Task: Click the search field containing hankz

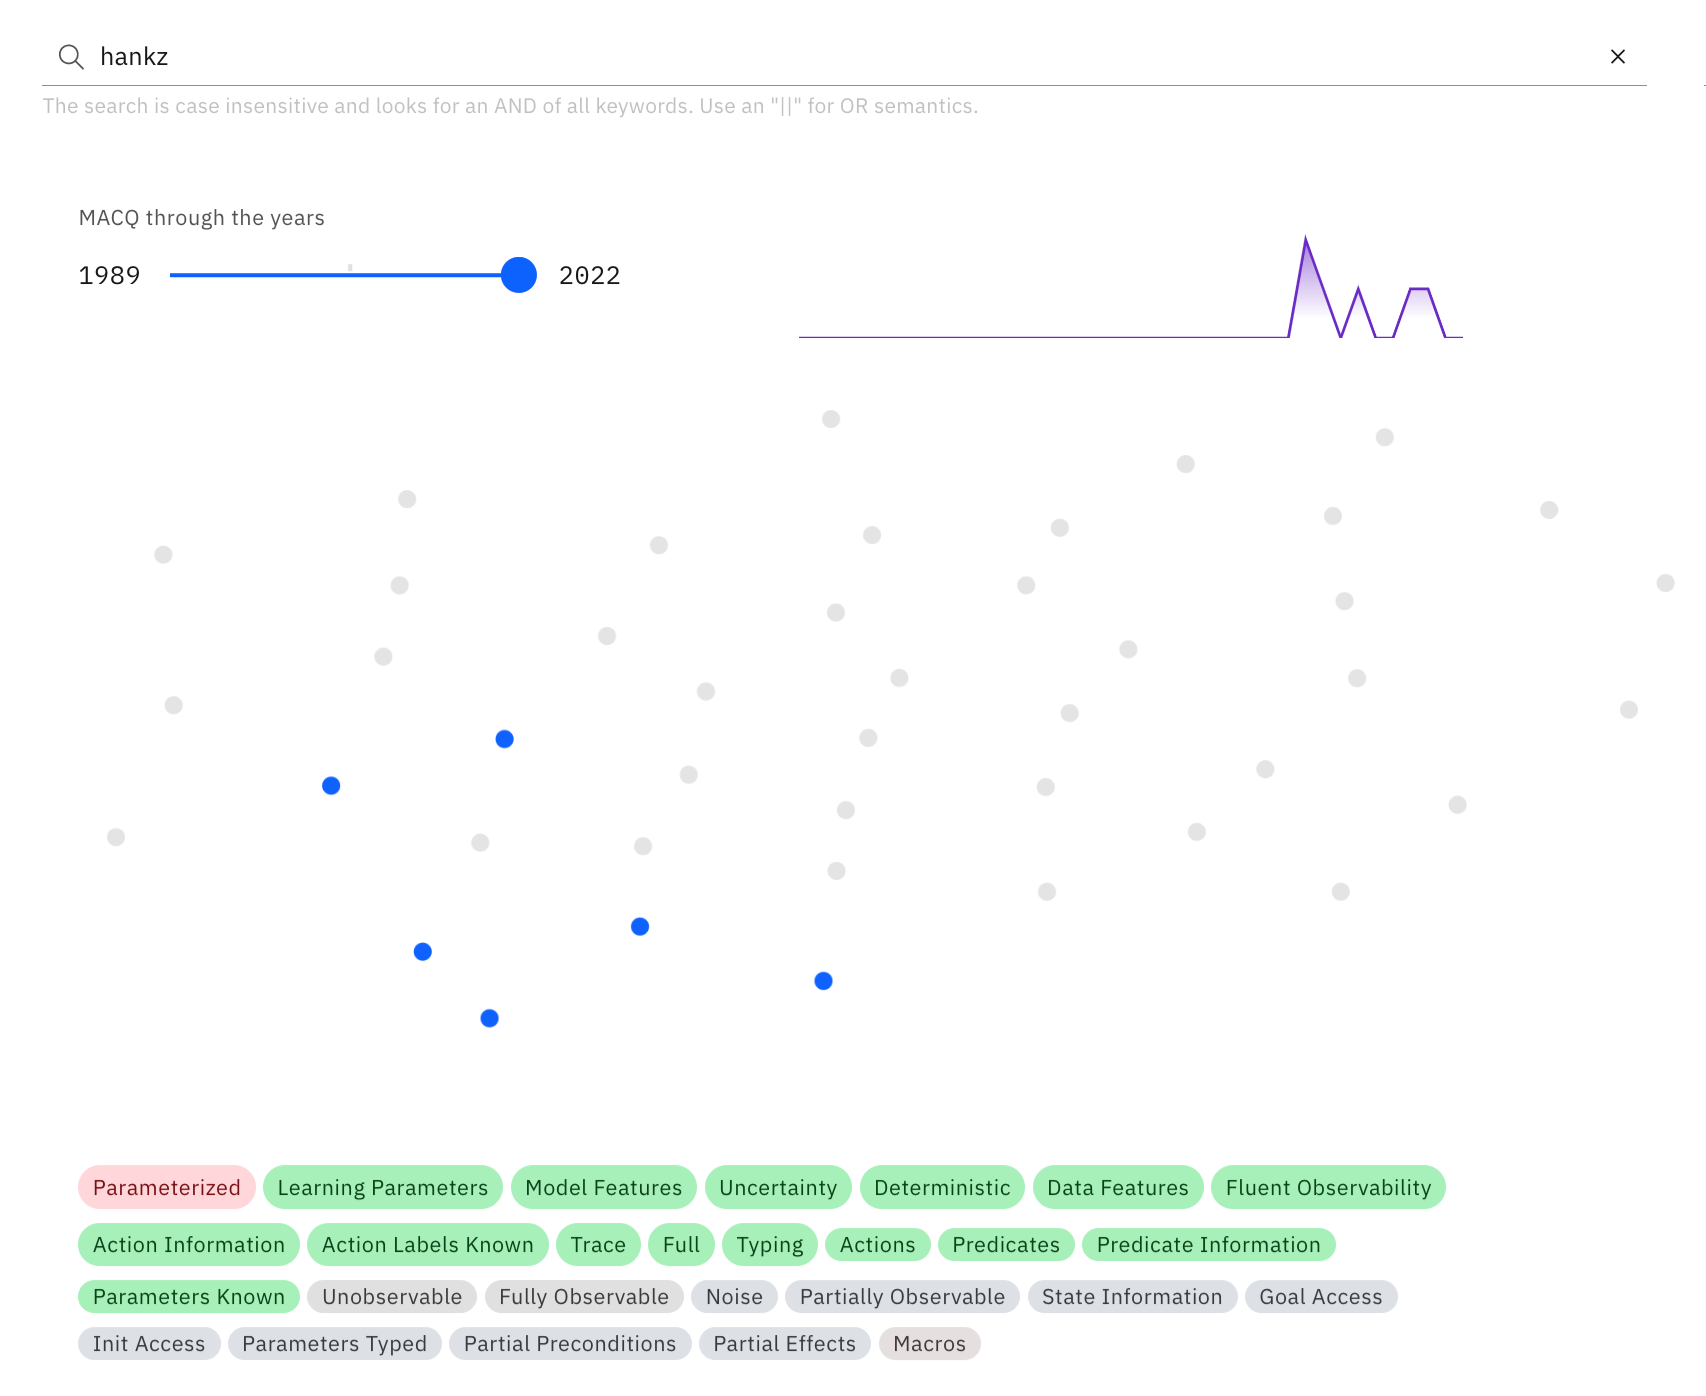Action: click(800, 57)
